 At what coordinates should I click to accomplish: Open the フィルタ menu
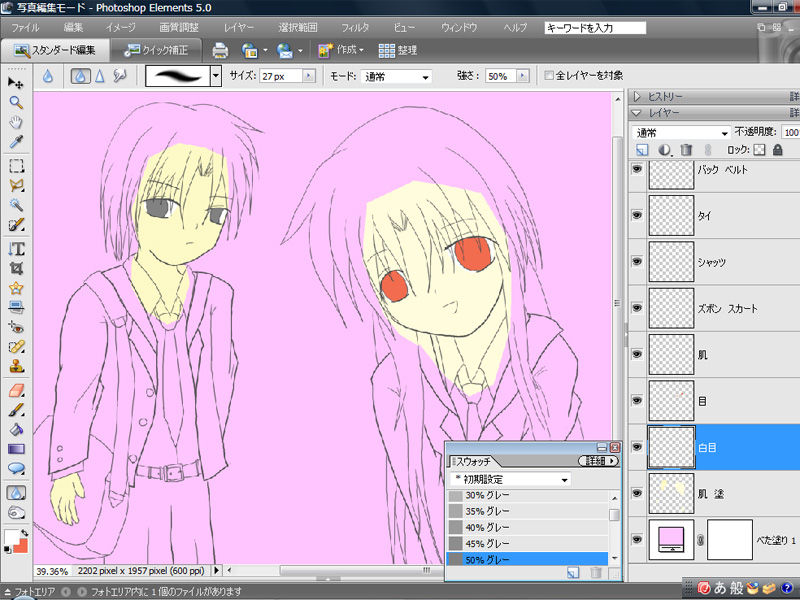pyautogui.click(x=354, y=28)
